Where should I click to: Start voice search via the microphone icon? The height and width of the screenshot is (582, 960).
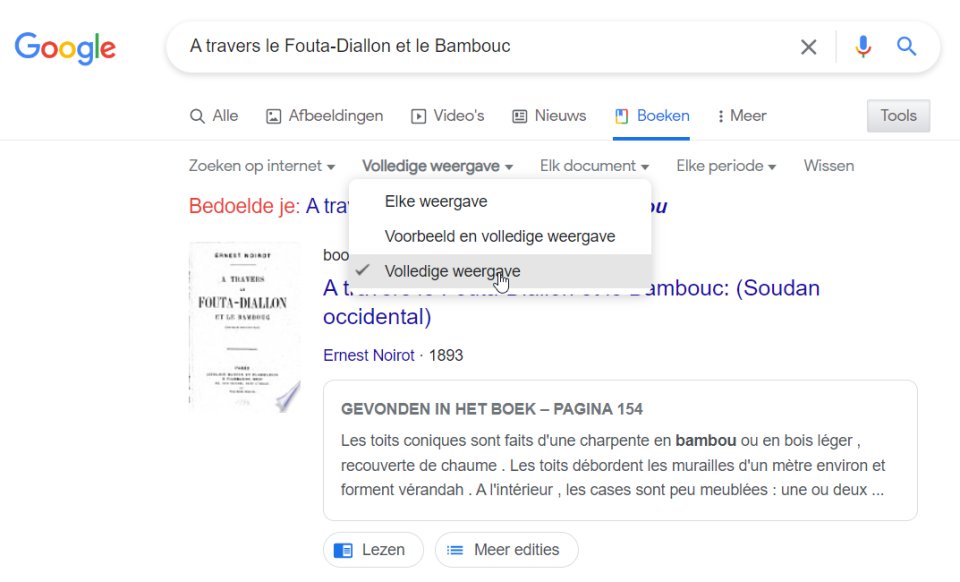862,46
